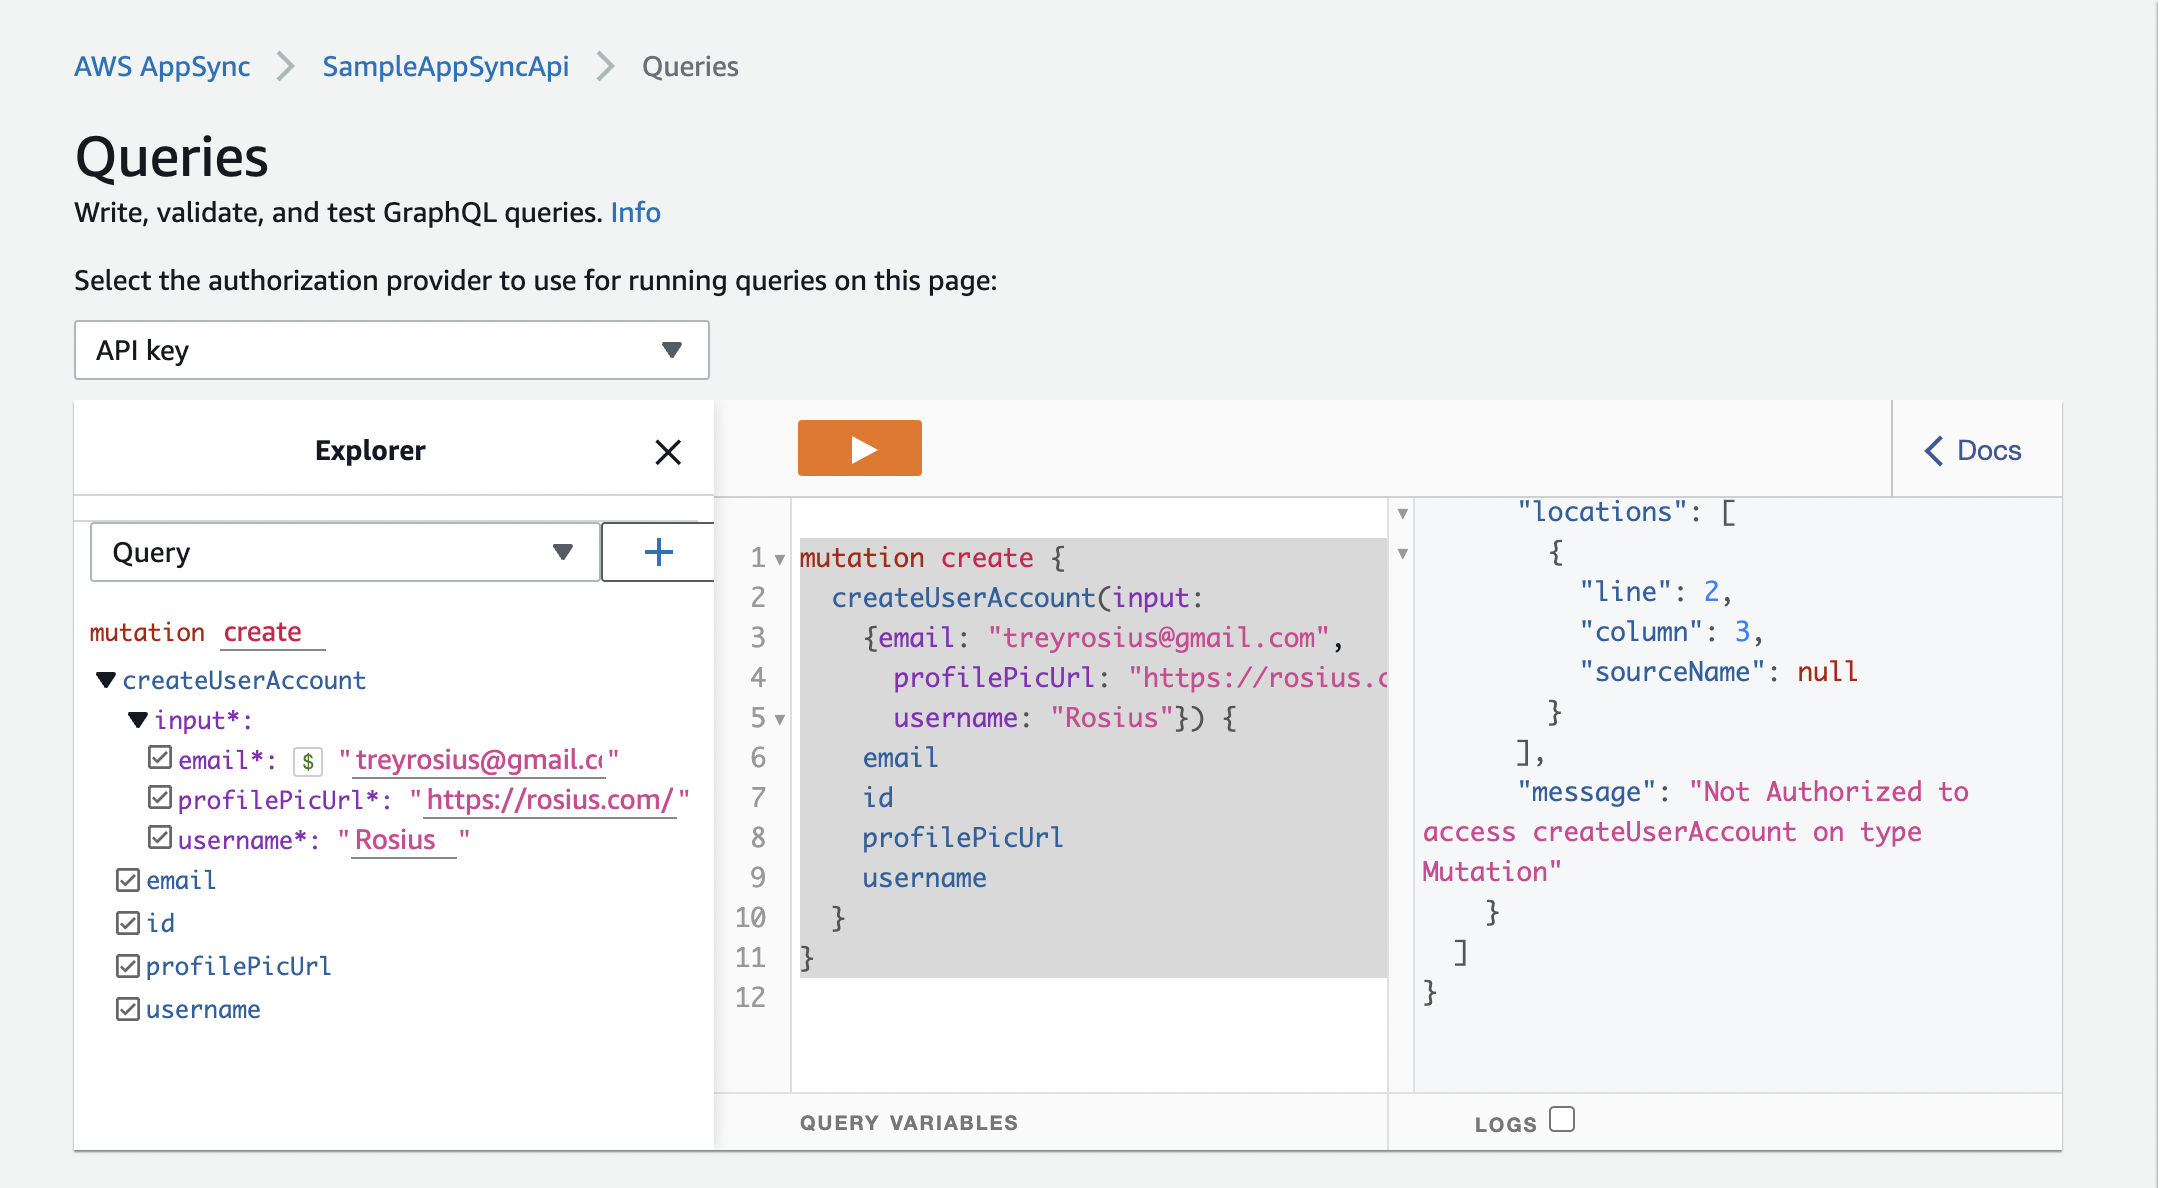Click the username field on editor line 9

tap(924, 878)
